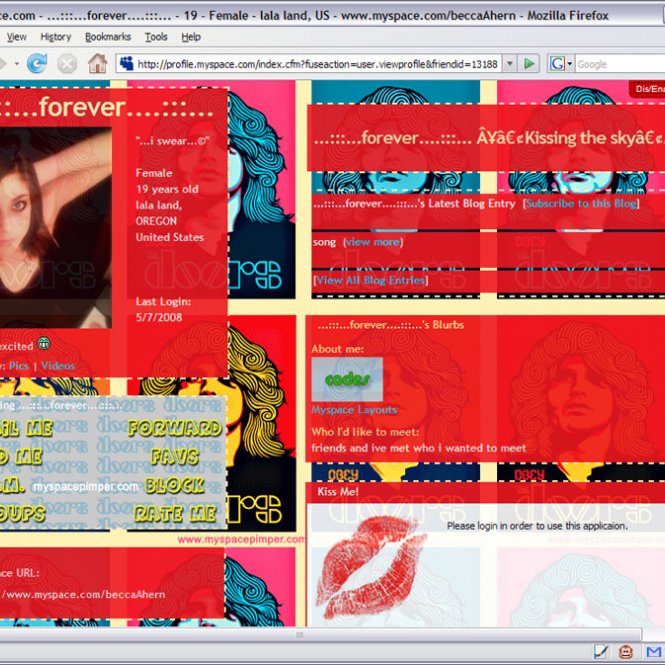Image resolution: width=665 pixels, height=665 pixels.
Task: Click the 'Please login in order to use this applicaion.' text
Action: pyautogui.click(x=537, y=526)
